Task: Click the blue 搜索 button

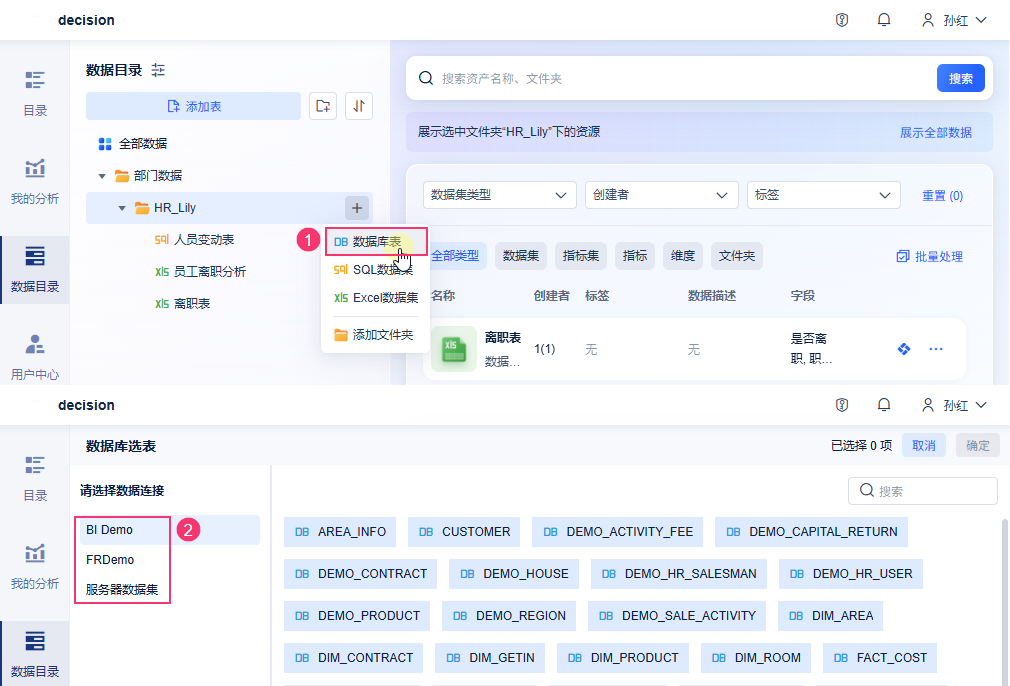Action: 960,78
